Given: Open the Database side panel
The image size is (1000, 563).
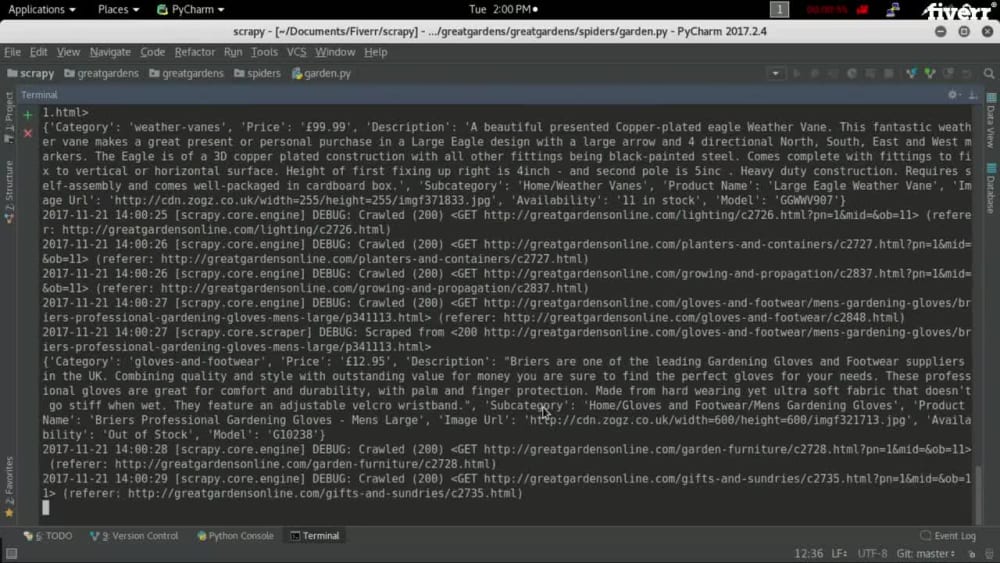Looking at the screenshot, I should [x=990, y=189].
